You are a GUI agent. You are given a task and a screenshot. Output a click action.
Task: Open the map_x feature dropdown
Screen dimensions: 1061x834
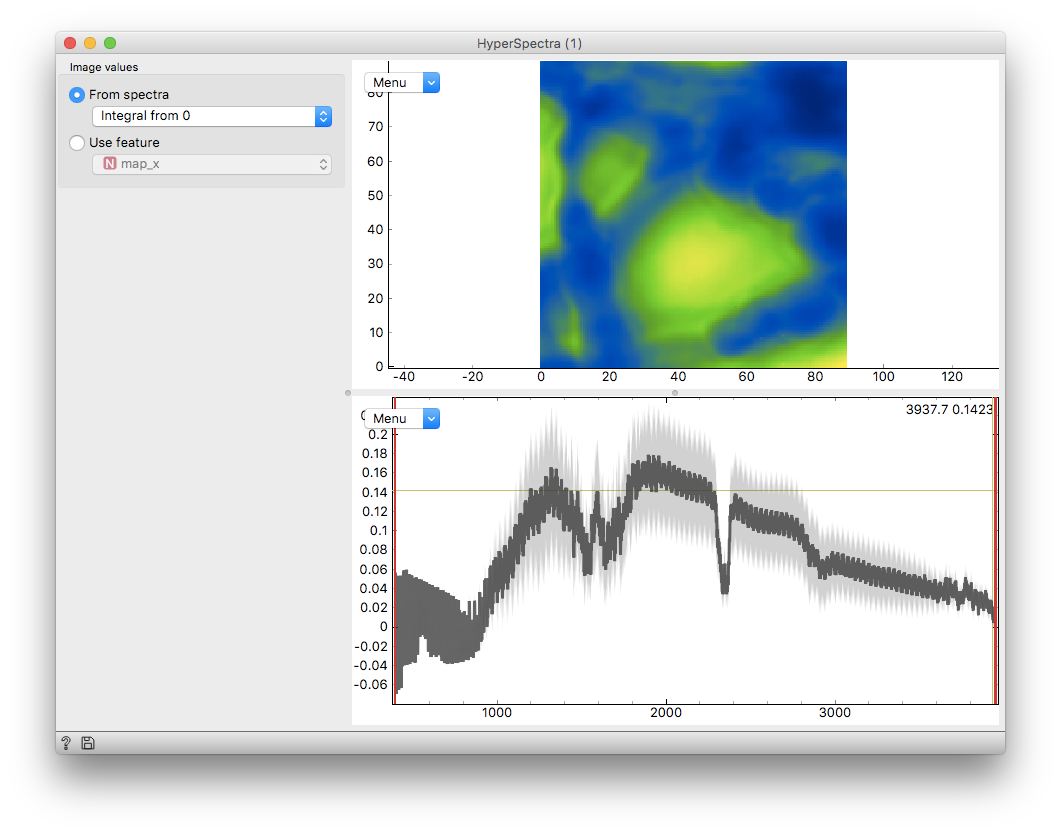tap(211, 163)
